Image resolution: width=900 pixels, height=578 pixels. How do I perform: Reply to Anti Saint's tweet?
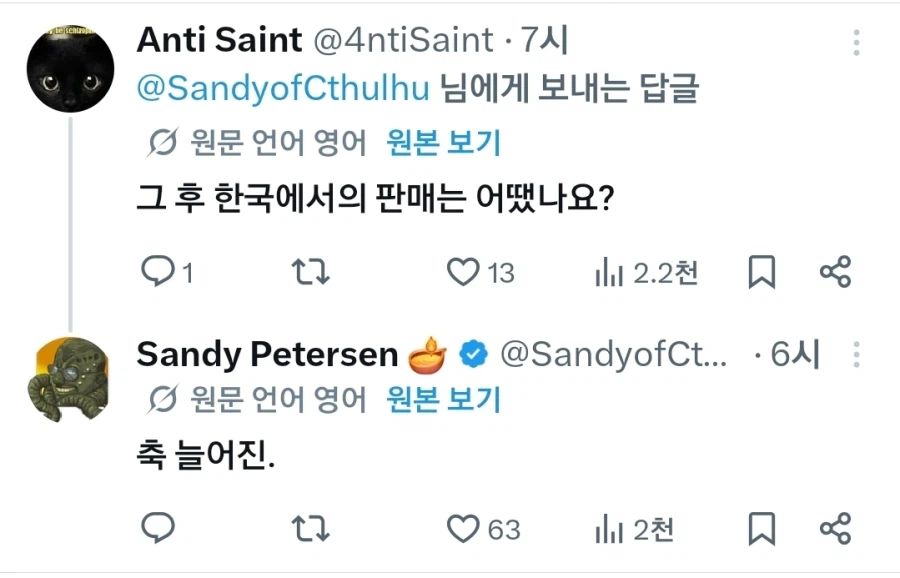point(158,272)
